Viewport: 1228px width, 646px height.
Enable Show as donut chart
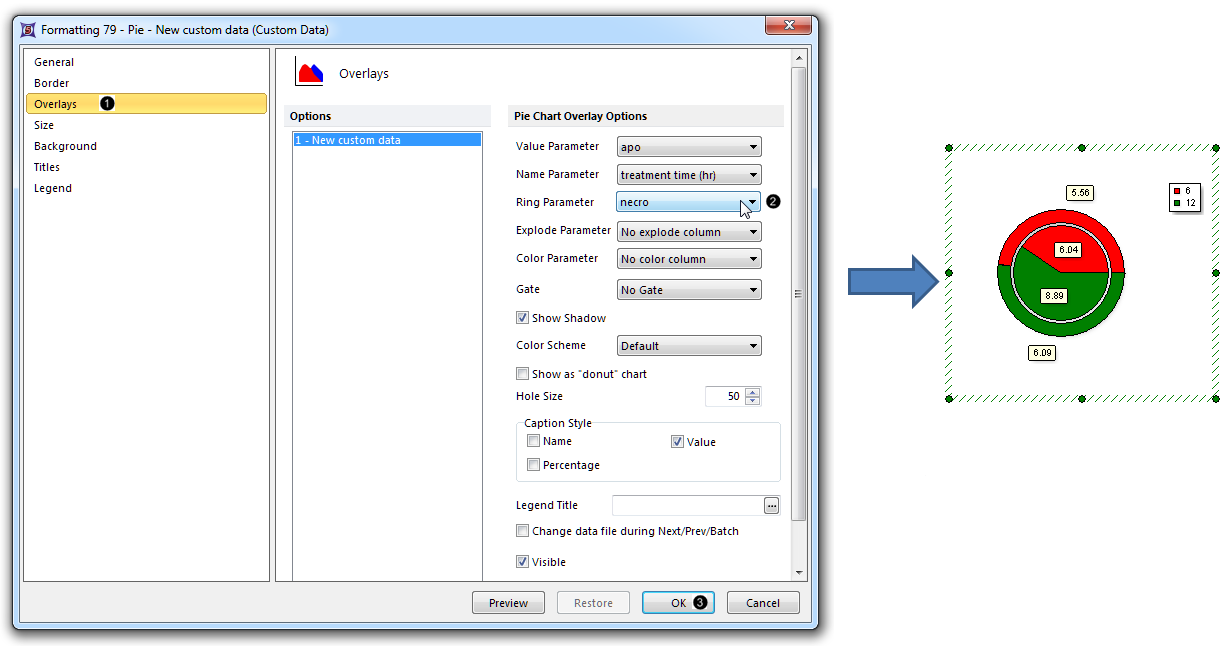pos(522,374)
